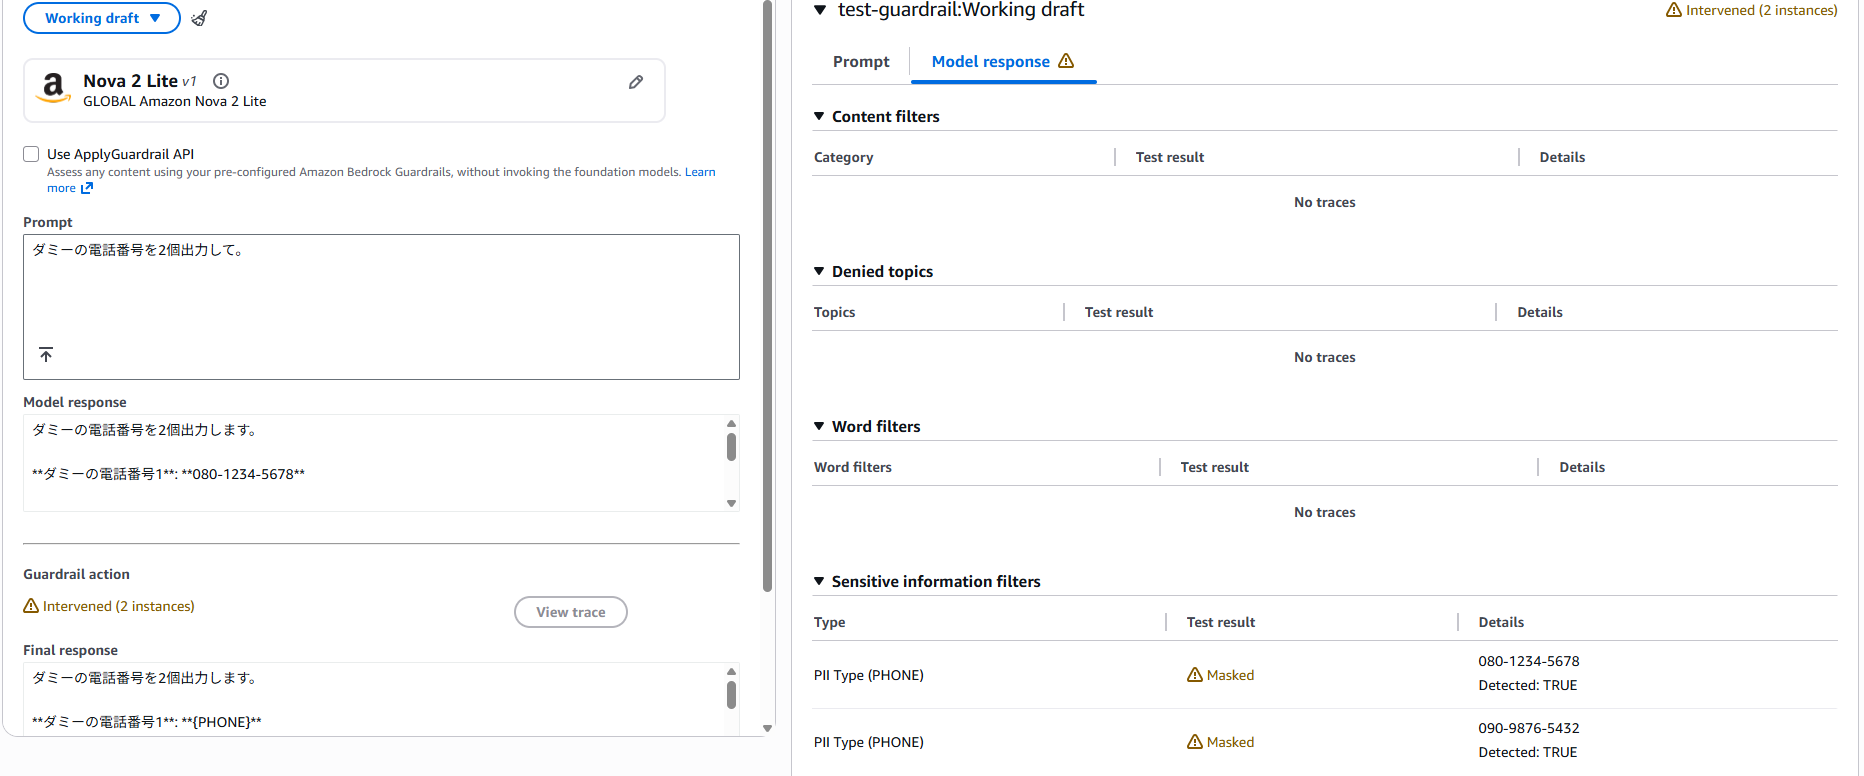Collapse the Content filters section

click(x=819, y=116)
